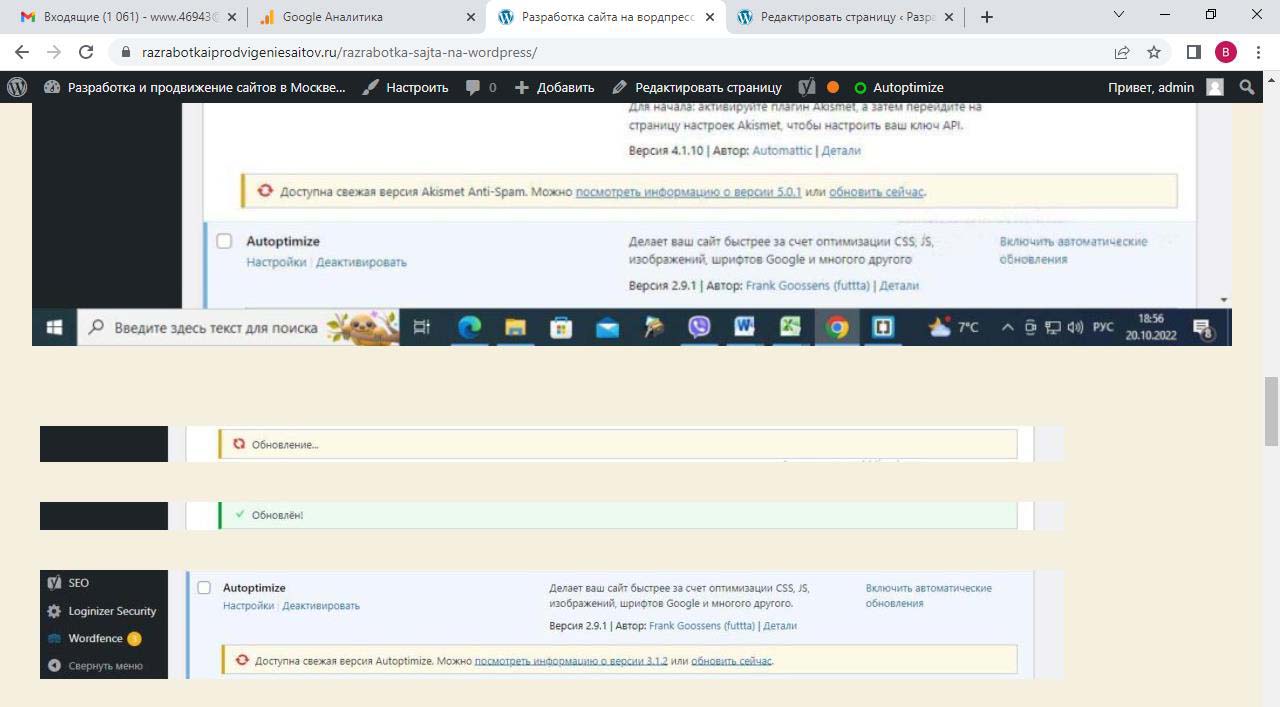The image size is (1280, 707).
Task: Open the Добавить menu in admin bar
Action: (x=554, y=87)
